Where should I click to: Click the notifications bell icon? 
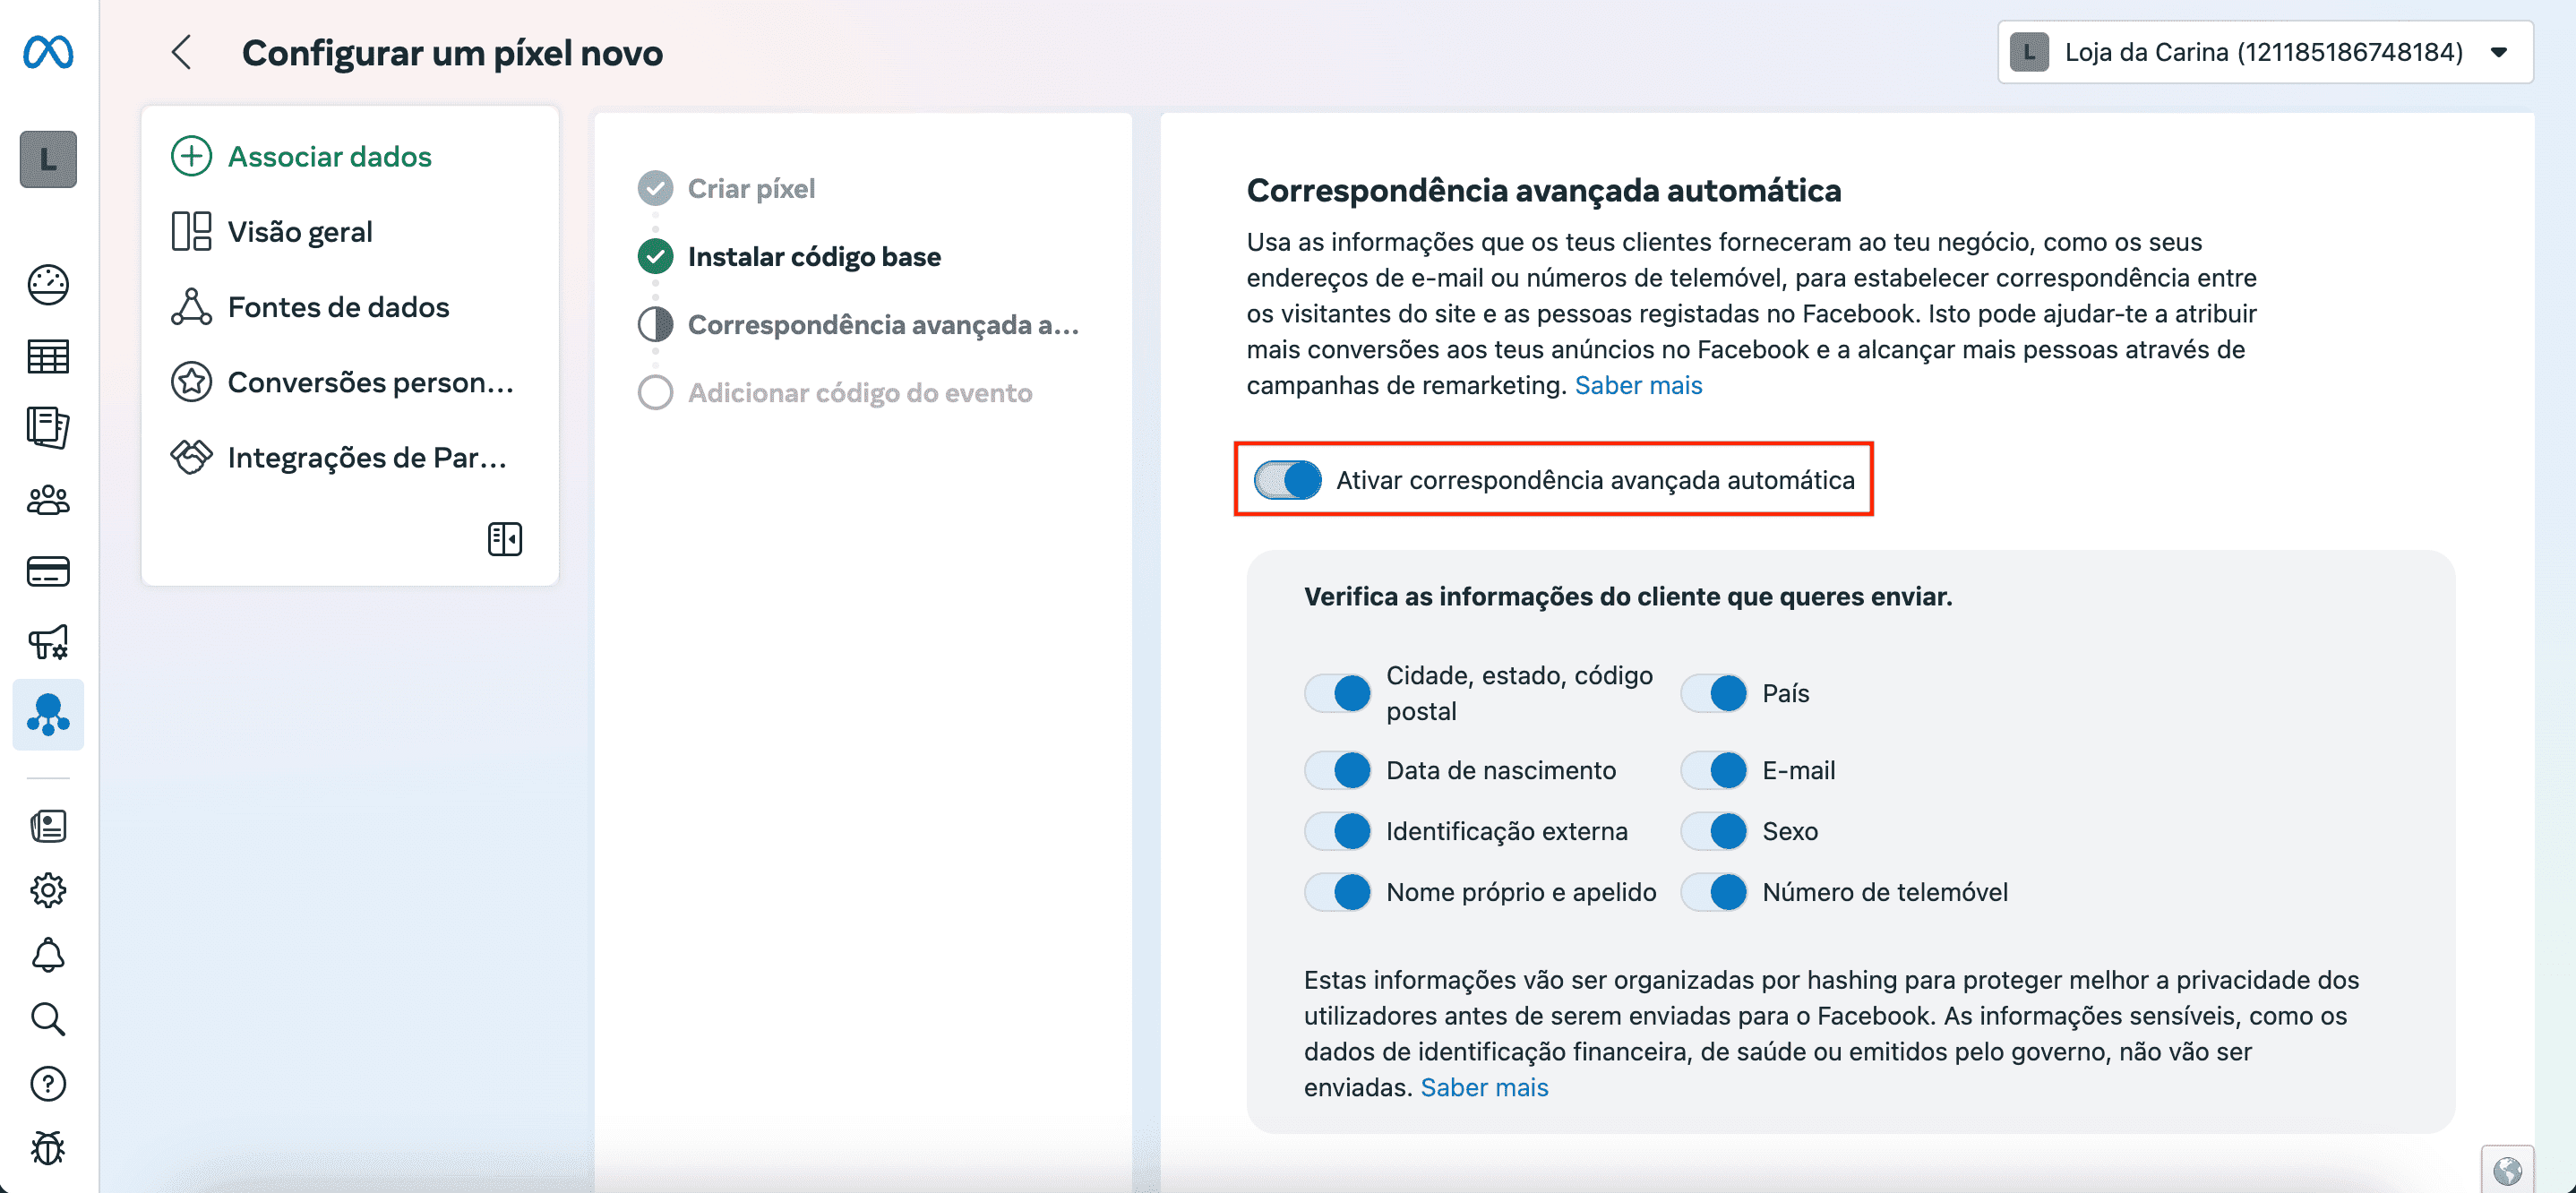click(48, 955)
